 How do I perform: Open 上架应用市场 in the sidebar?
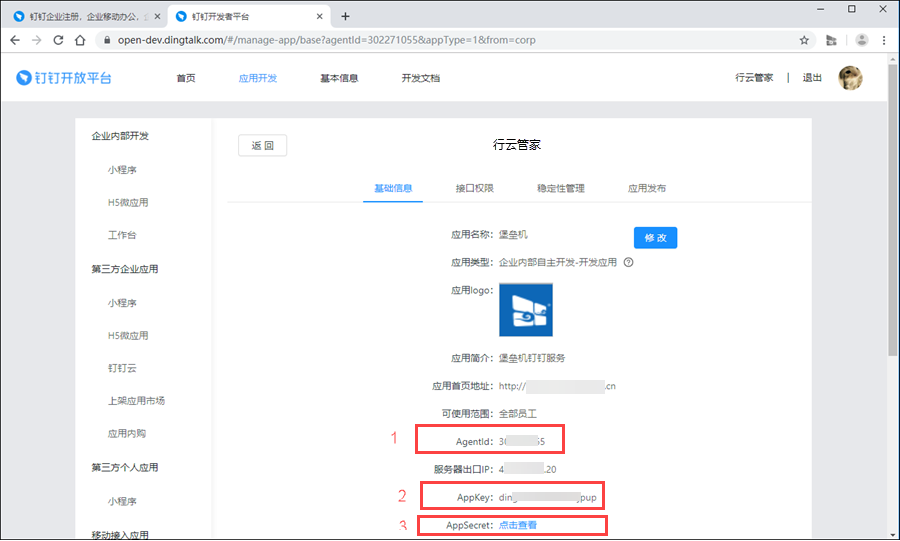tap(136, 400)
